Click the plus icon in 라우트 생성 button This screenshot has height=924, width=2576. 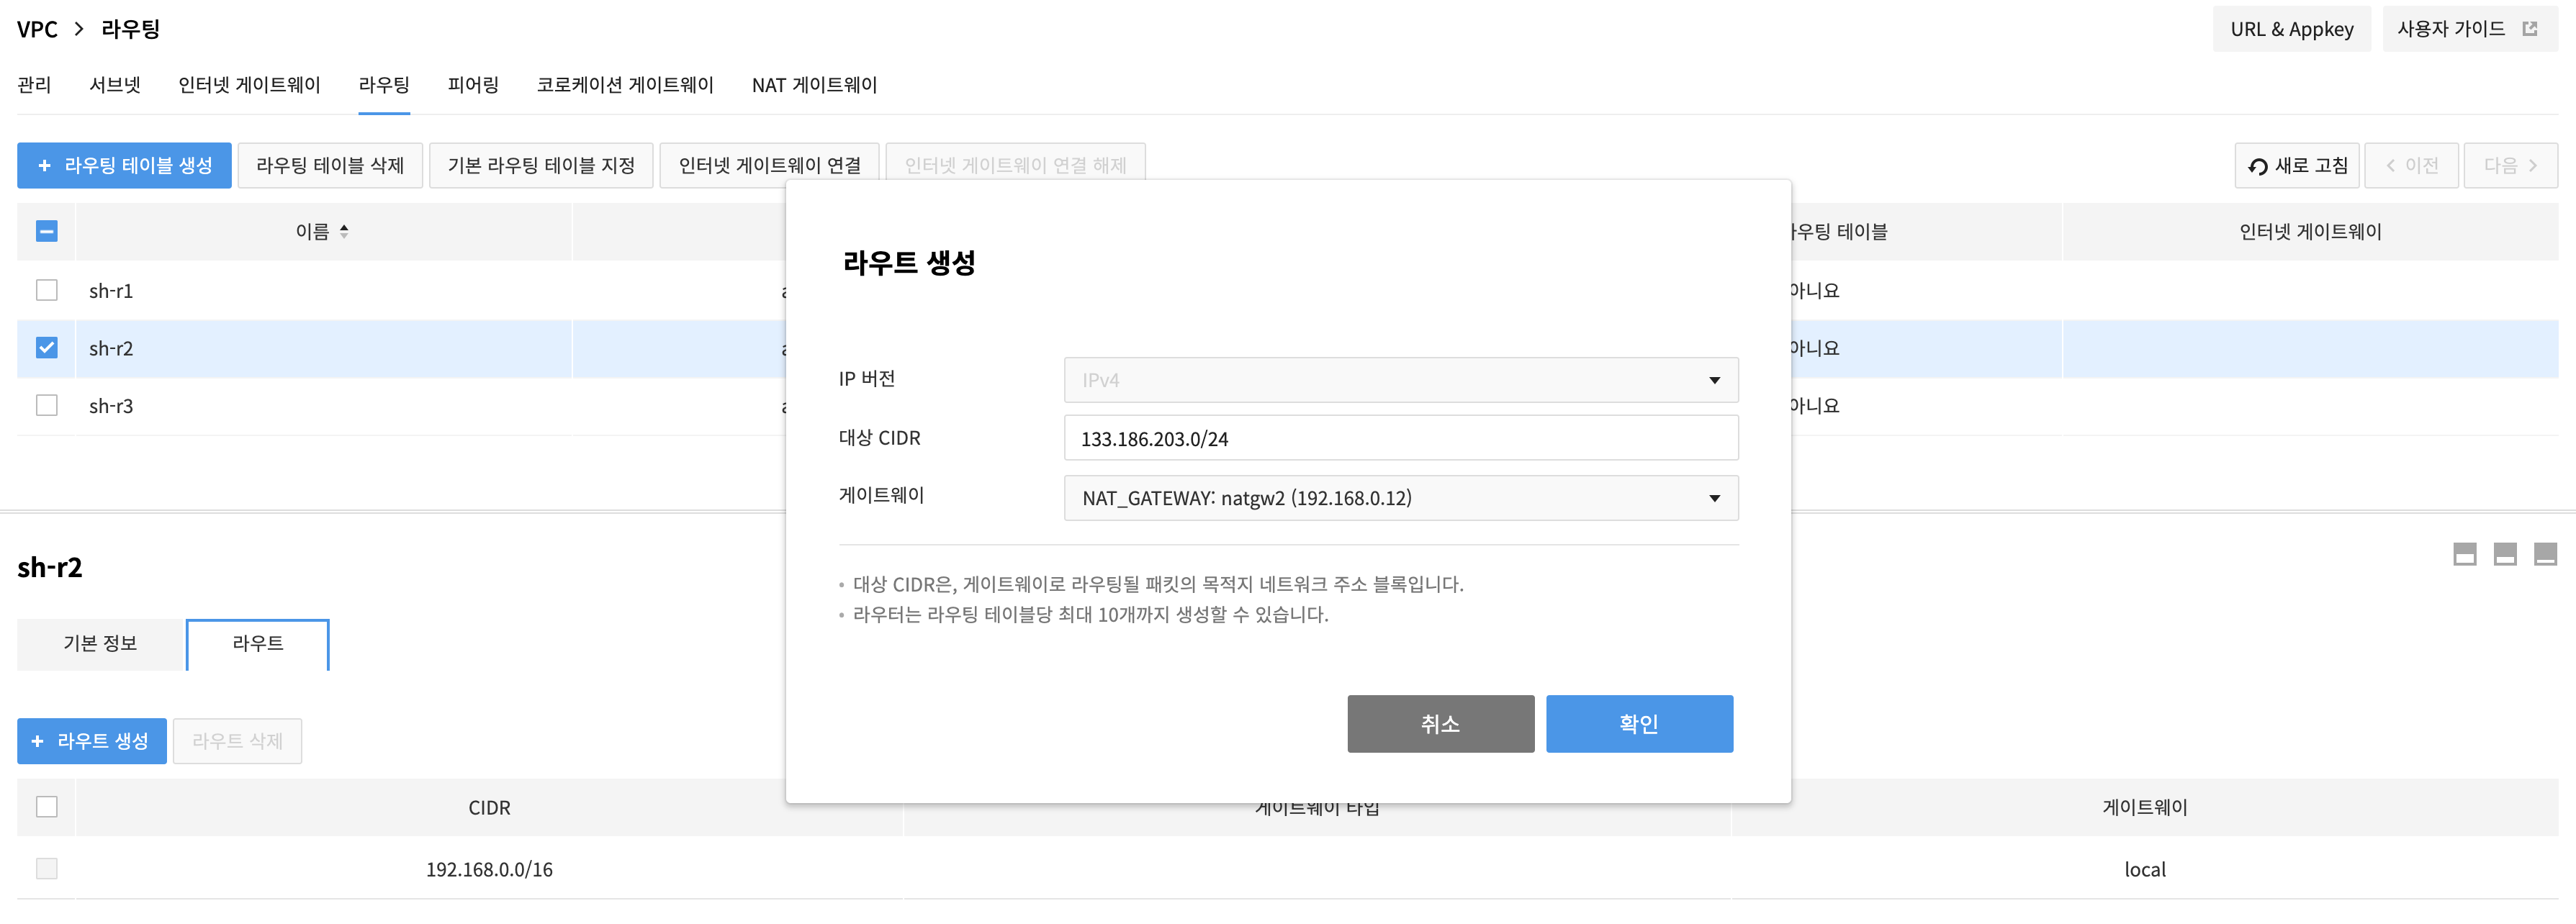[37, 741]
